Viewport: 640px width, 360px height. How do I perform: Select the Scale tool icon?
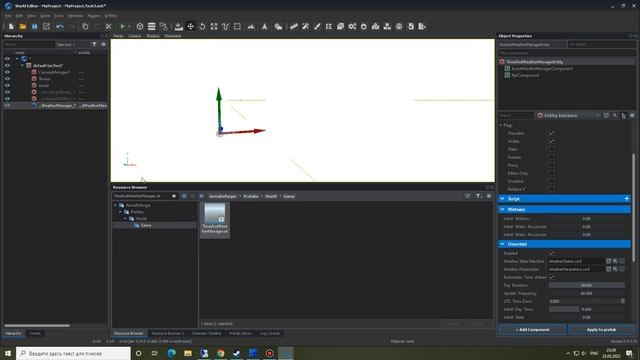[x=214, y=27]
